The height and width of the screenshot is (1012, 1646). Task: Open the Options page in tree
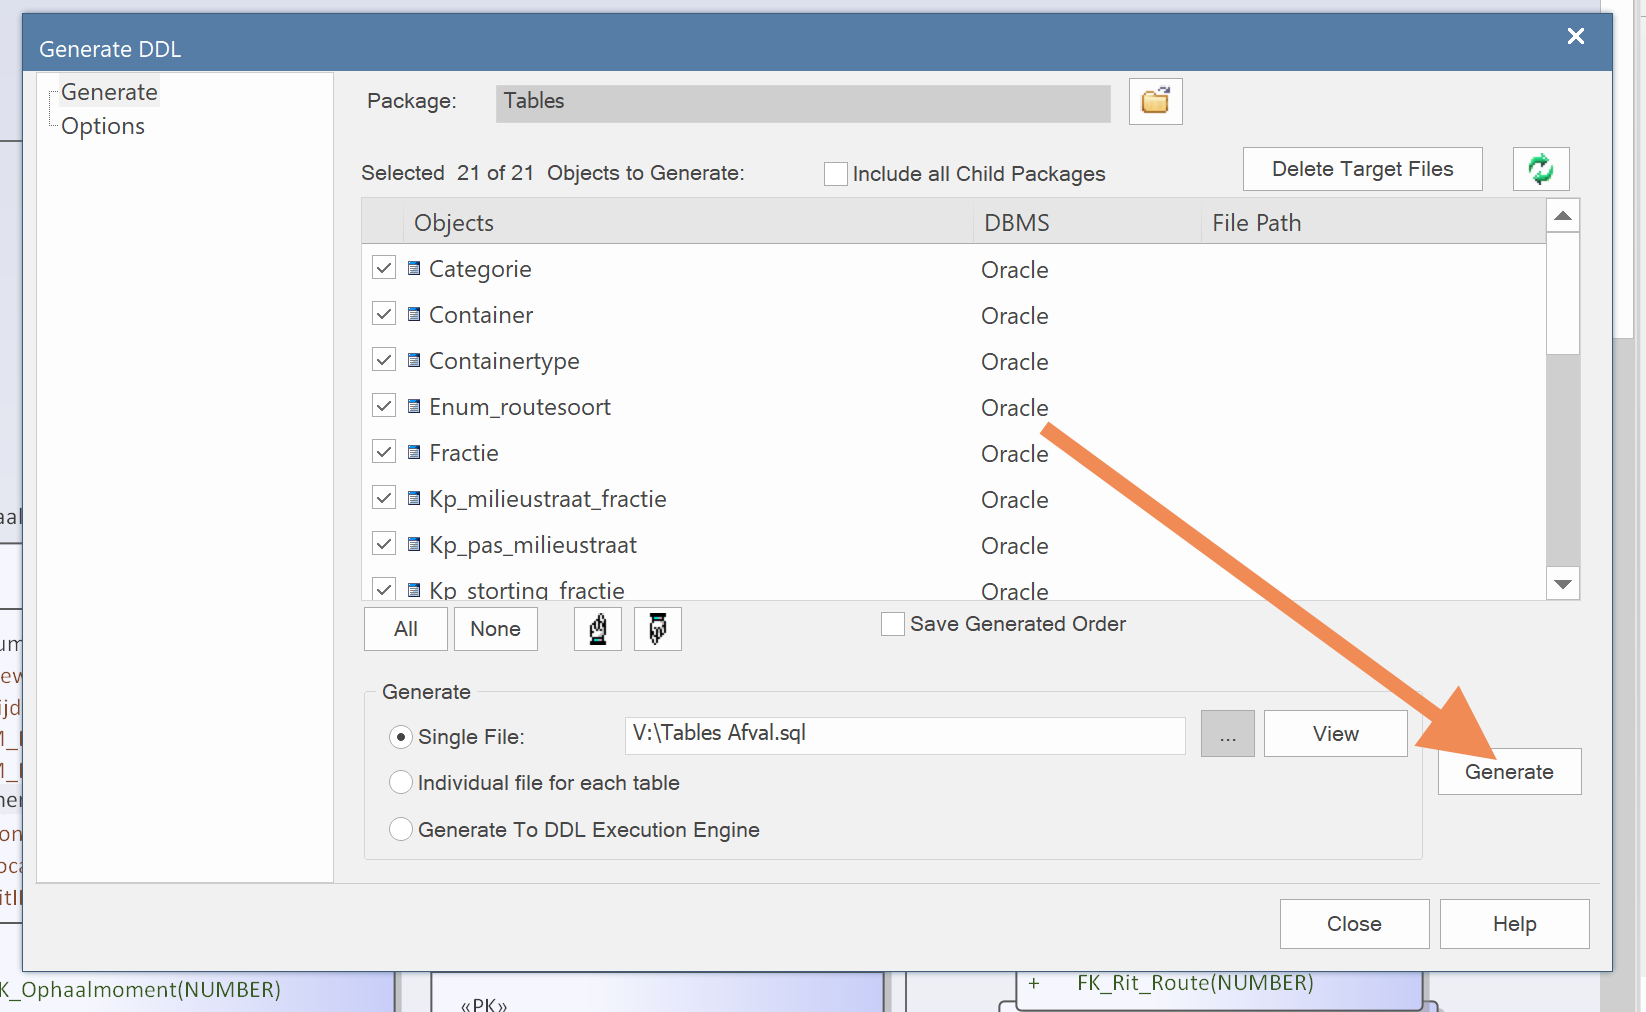[x=103, y=126]
